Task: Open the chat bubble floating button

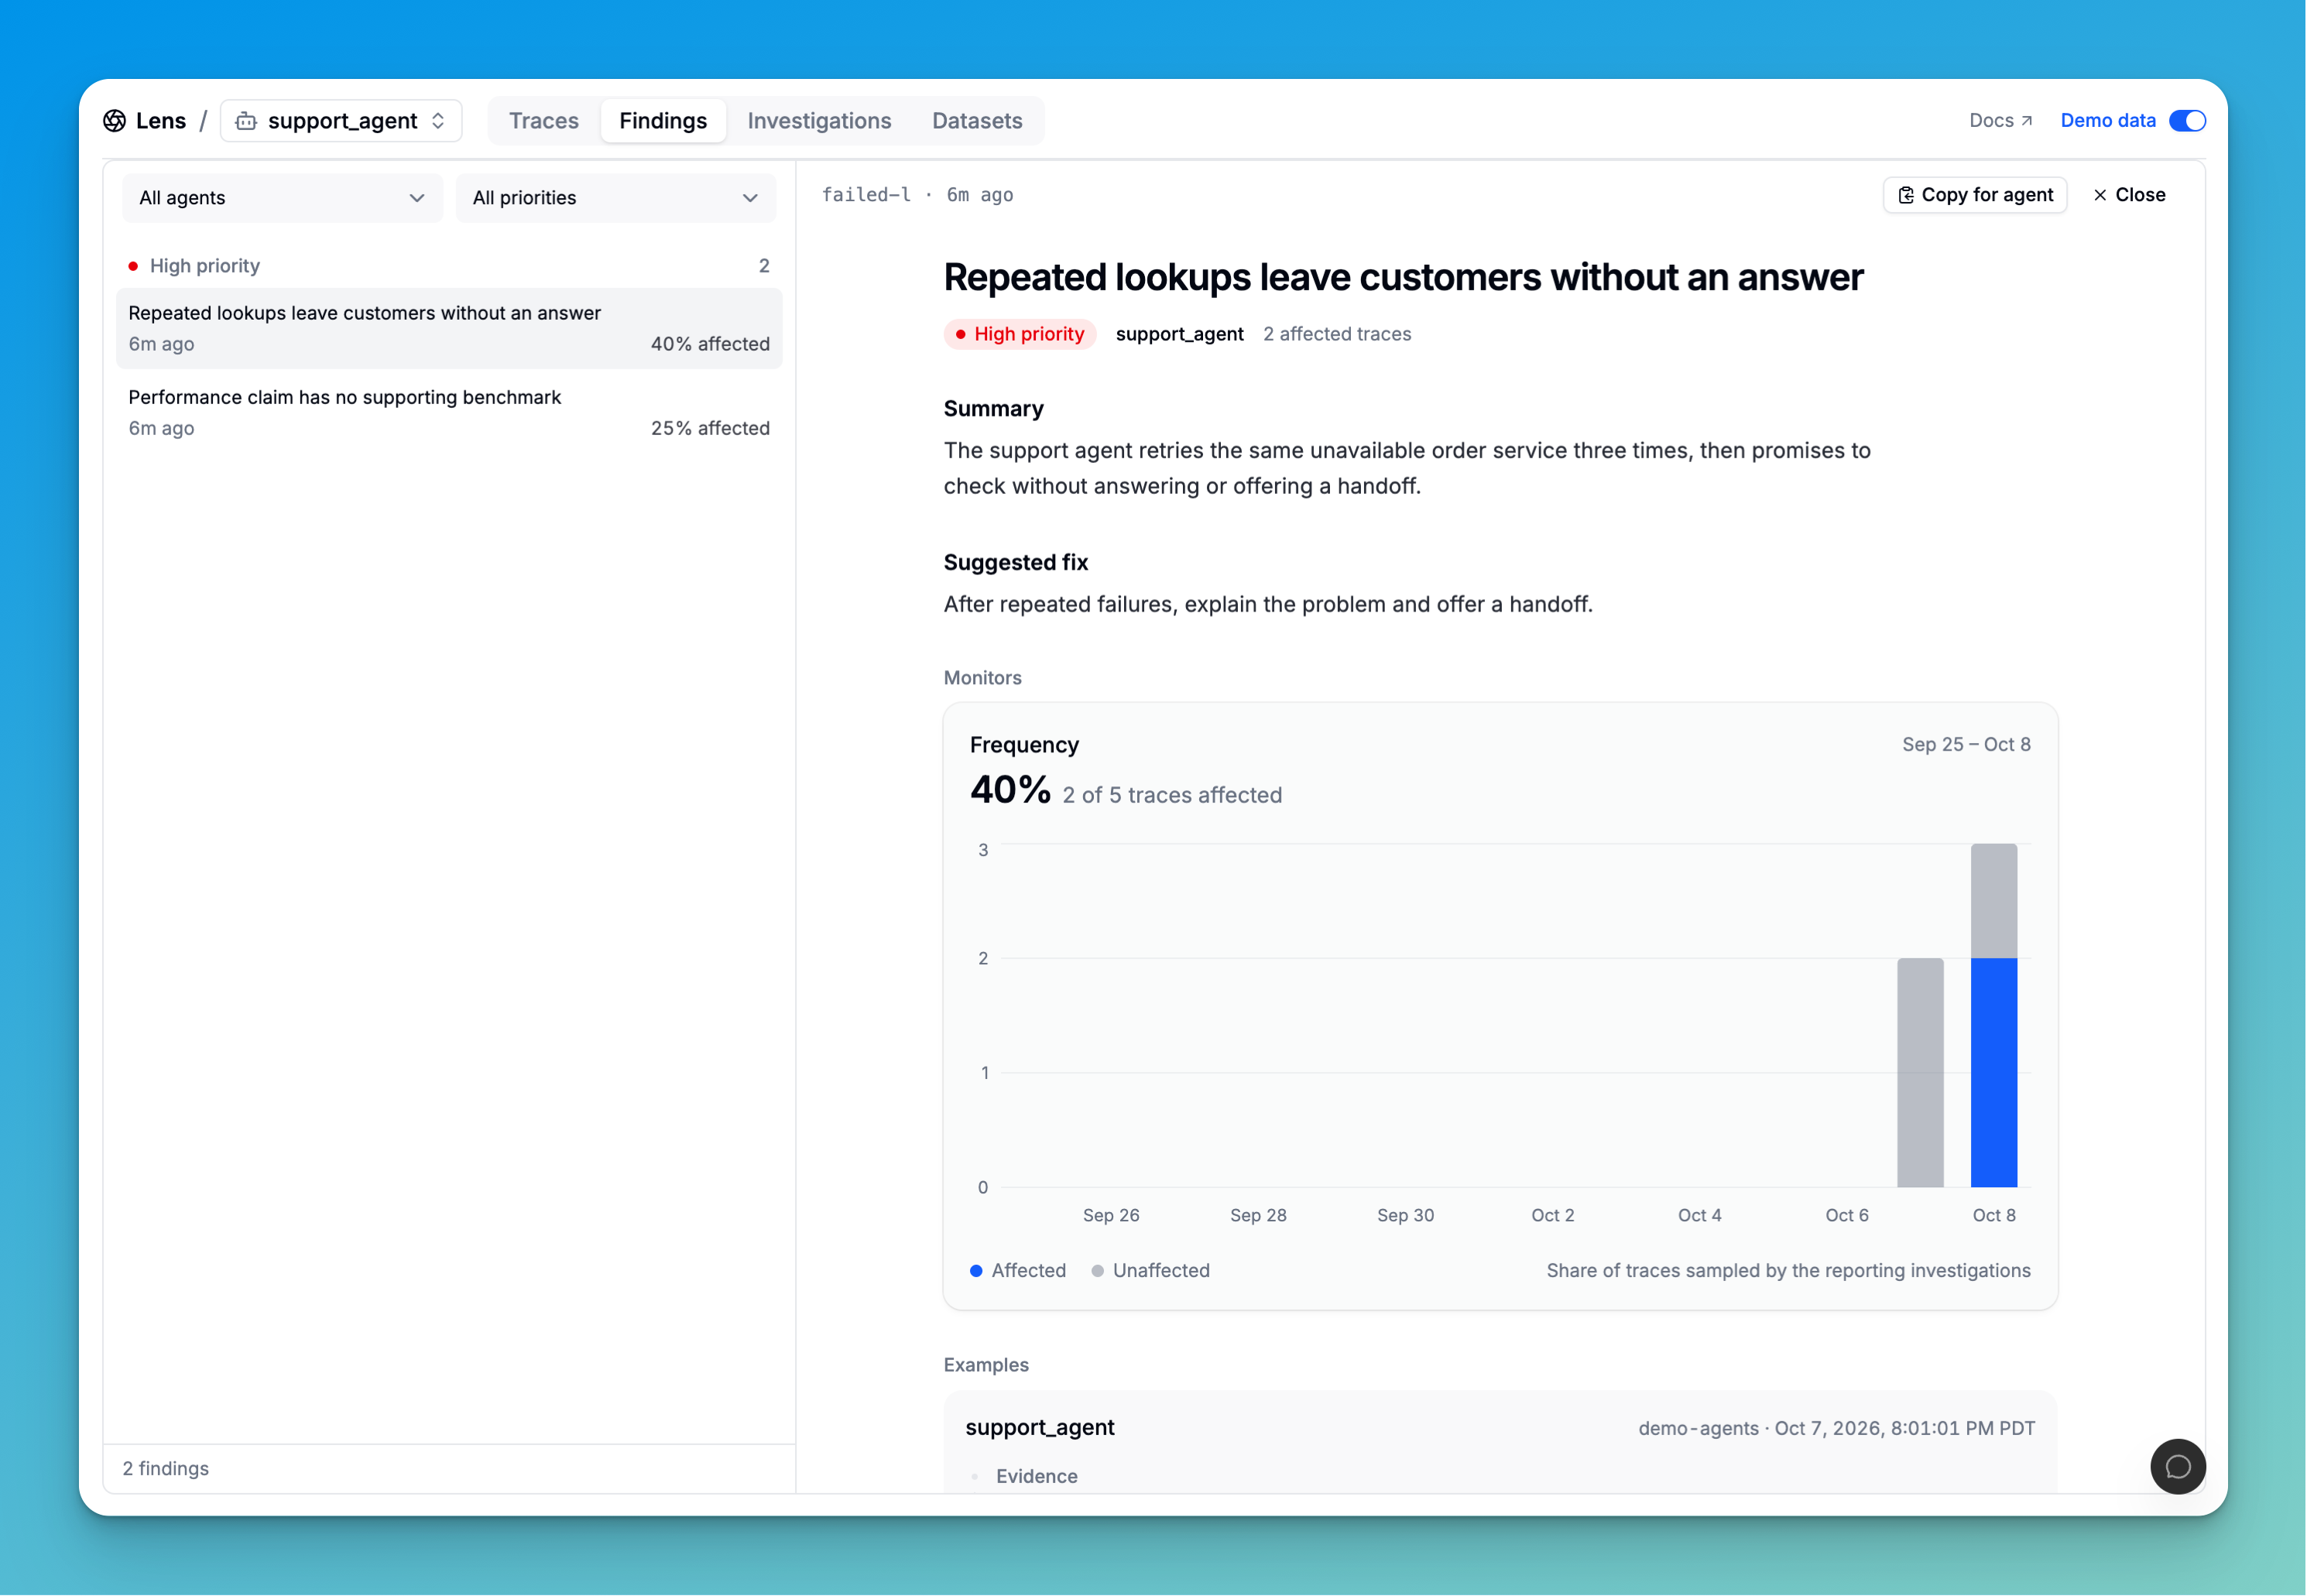Action: pos(2177,1467)
